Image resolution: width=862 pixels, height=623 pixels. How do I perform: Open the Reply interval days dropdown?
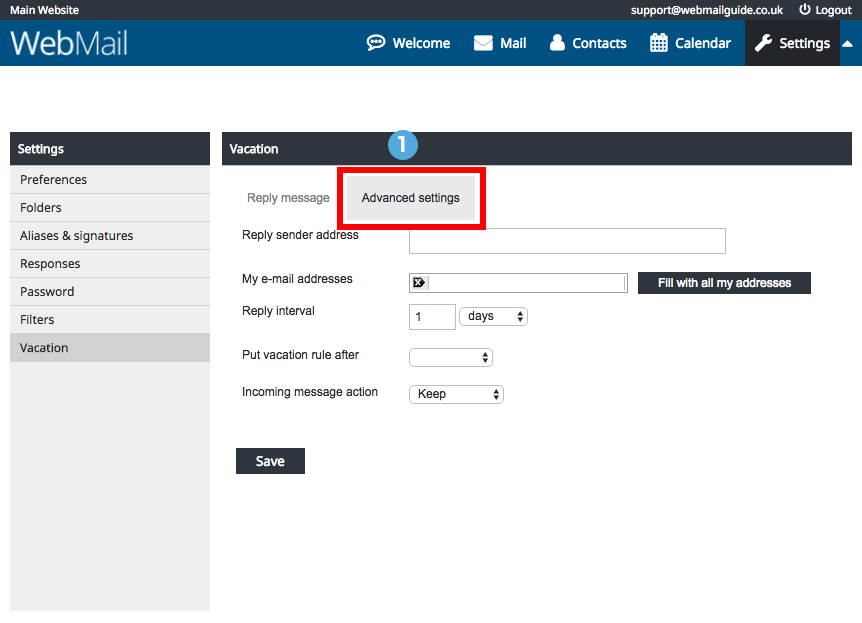tap(493, 316)
